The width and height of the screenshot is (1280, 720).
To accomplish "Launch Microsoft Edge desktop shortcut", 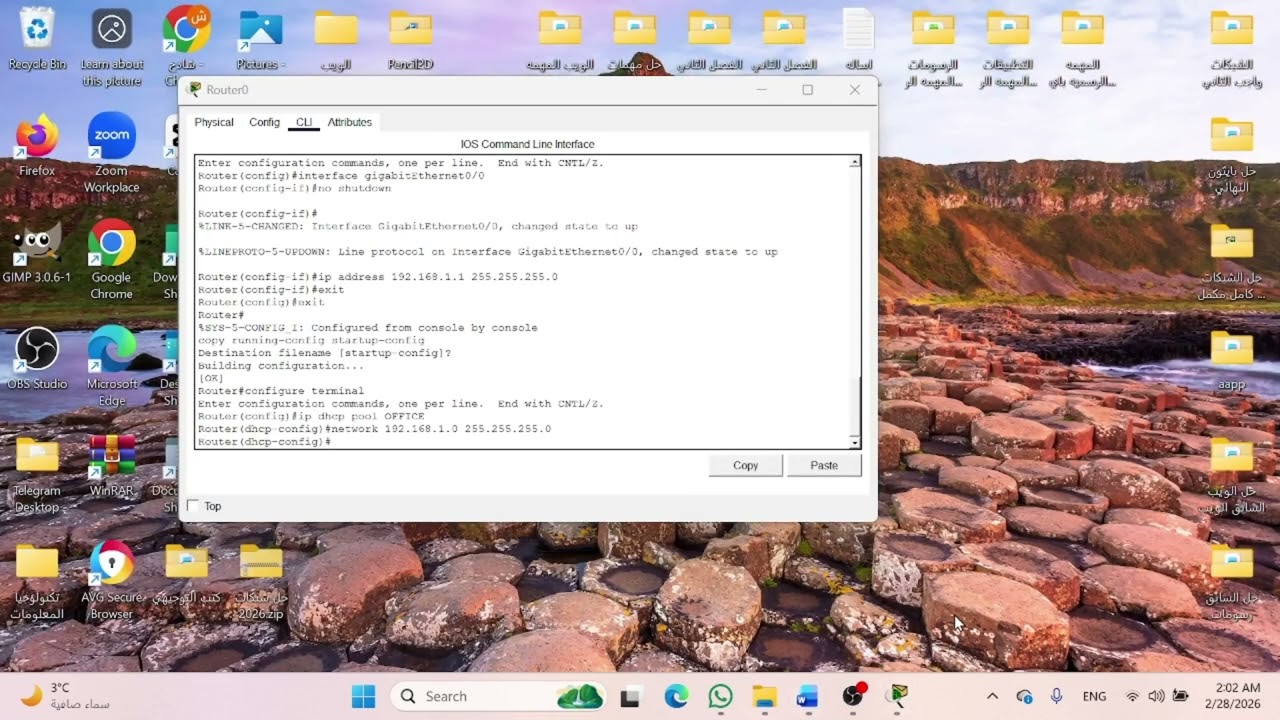I will 112,366.
